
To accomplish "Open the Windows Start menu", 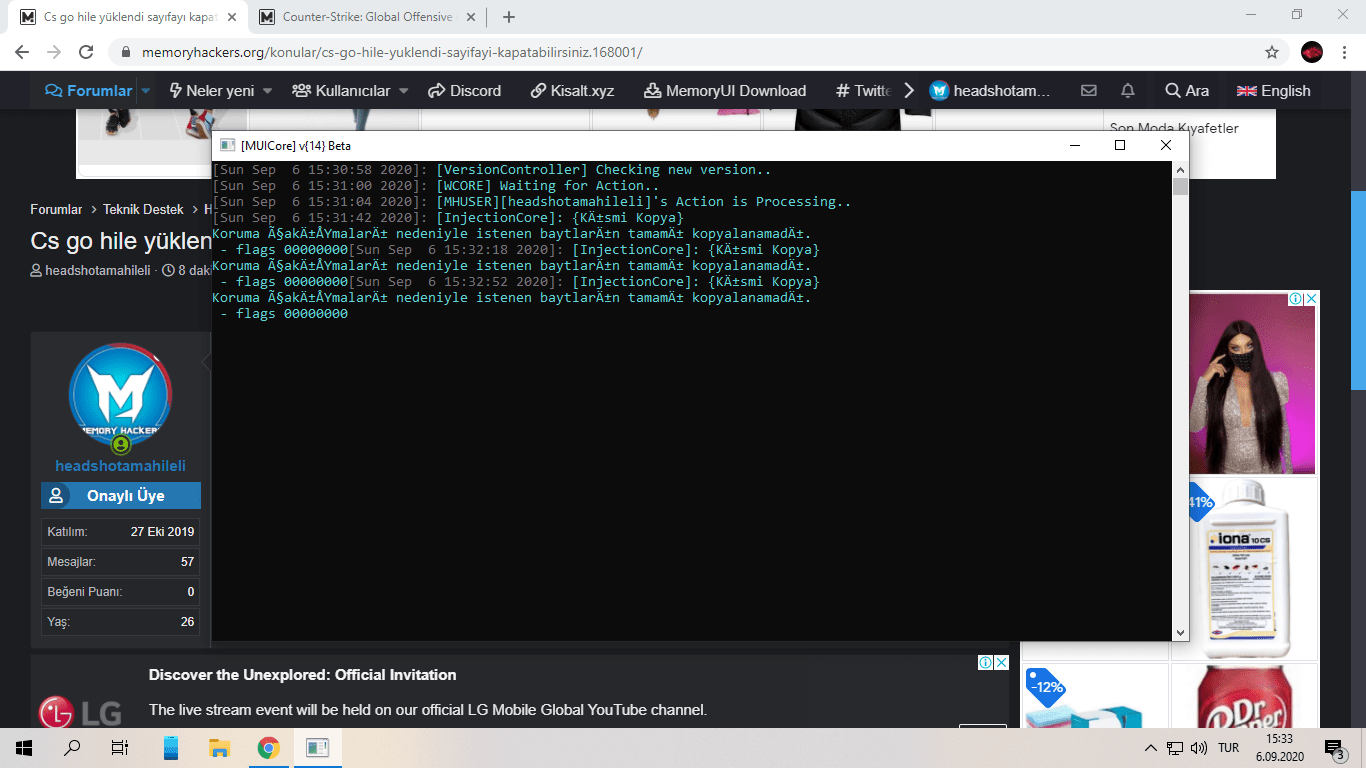I will [x=24, y=747].
